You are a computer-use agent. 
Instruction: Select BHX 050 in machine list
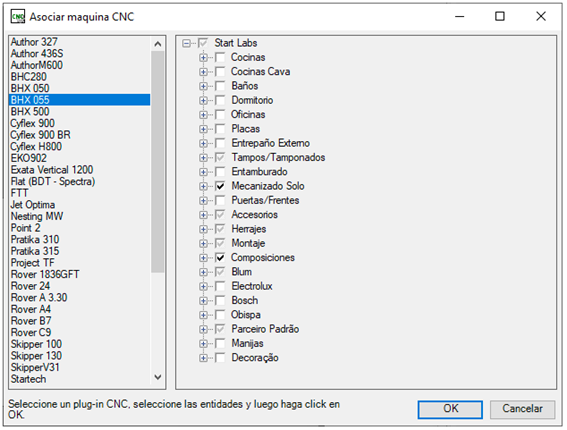(x=80, y=88)
